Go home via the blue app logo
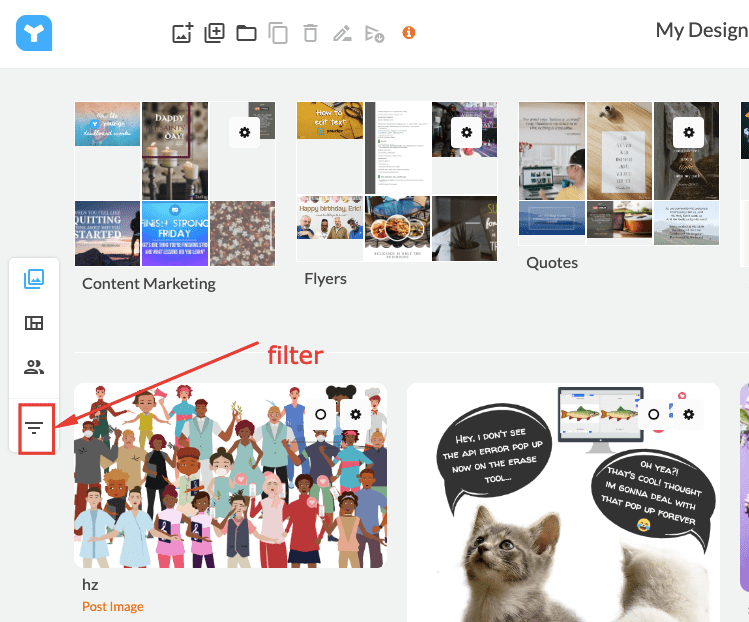Viewport: 749px width, 622px height. [x=34, y=33]
